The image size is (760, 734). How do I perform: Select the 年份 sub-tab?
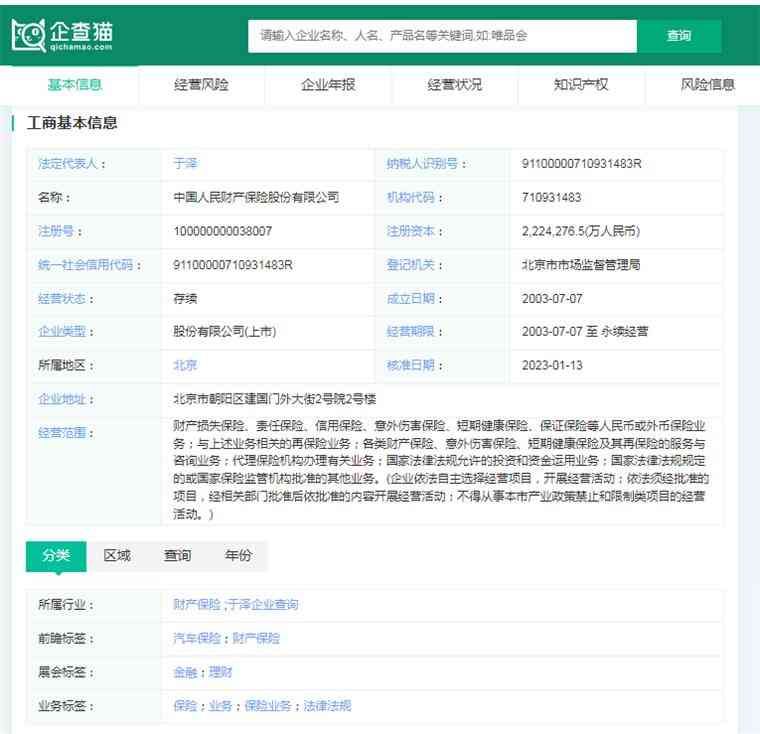[238, 556]
